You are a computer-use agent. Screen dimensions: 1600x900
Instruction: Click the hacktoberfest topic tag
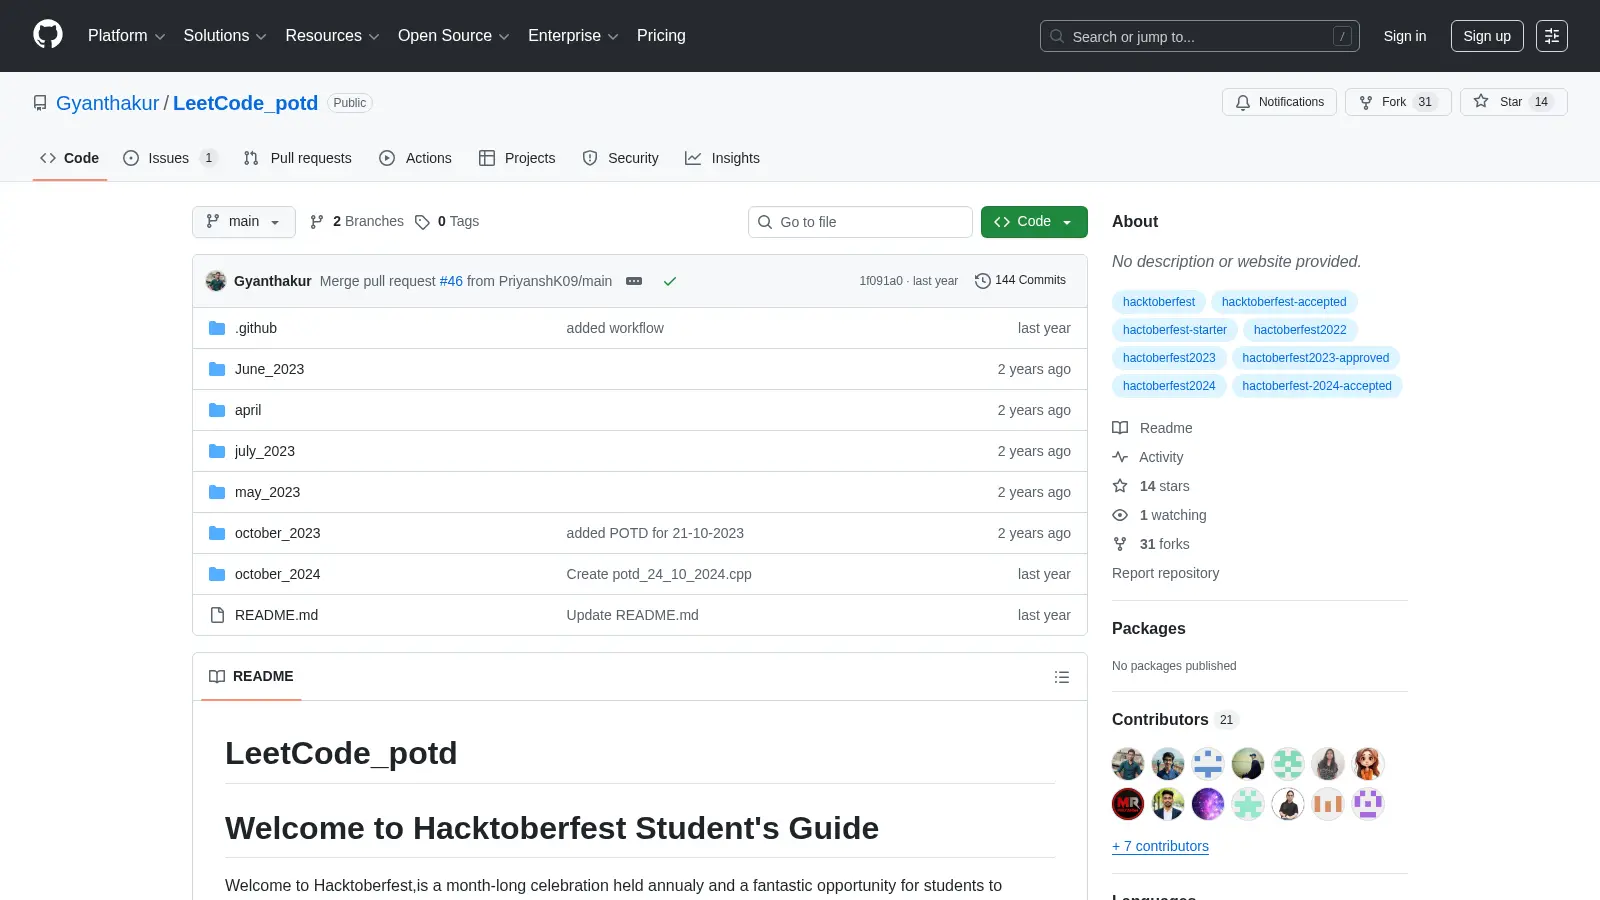click(x=1159, y=302)
